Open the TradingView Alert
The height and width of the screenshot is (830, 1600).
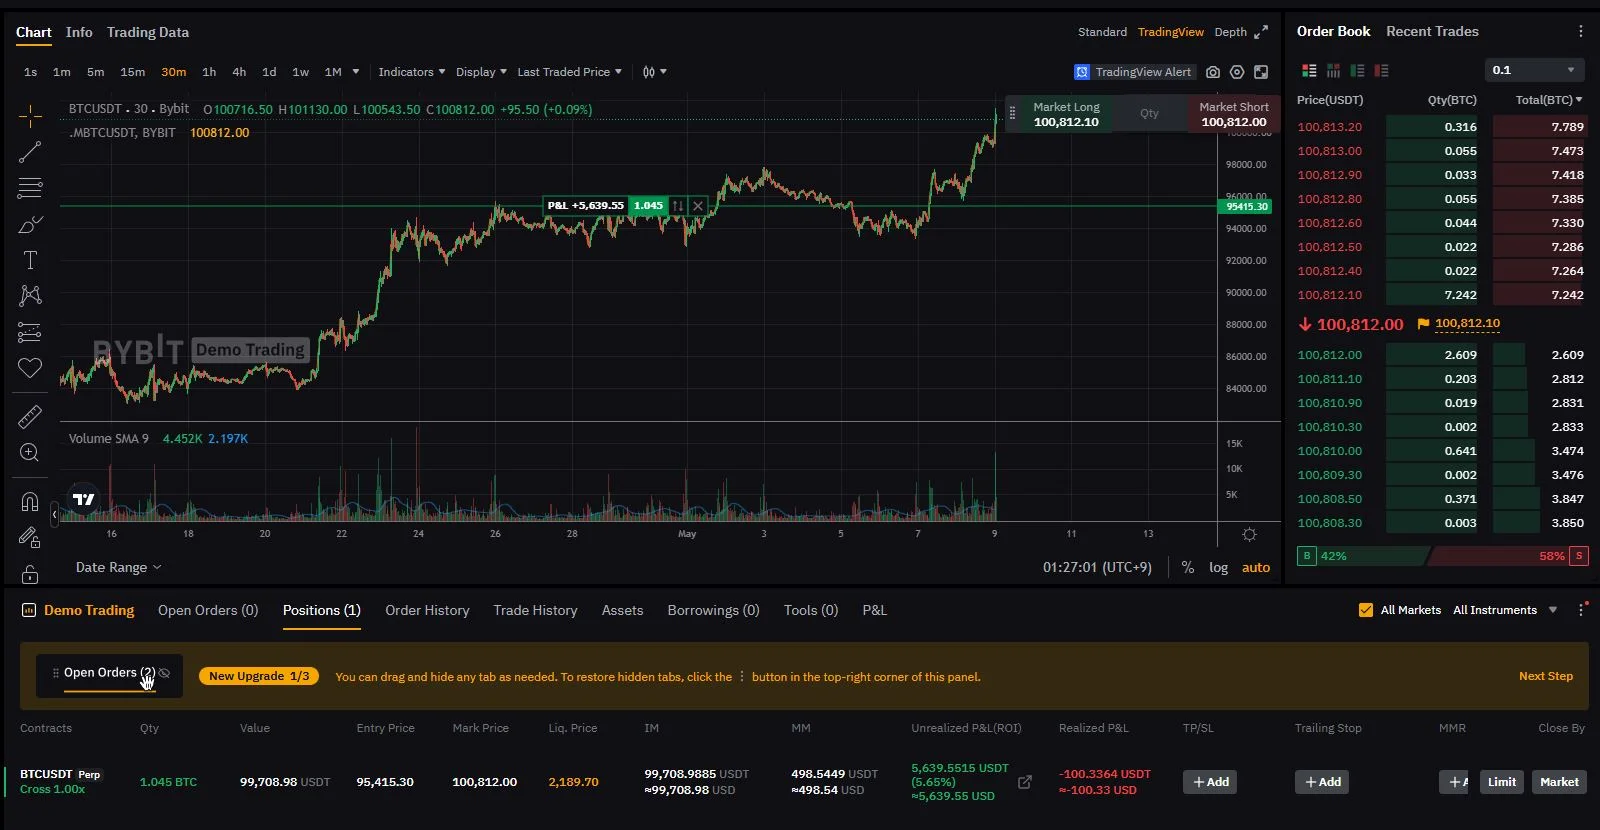pos(1133,72)
